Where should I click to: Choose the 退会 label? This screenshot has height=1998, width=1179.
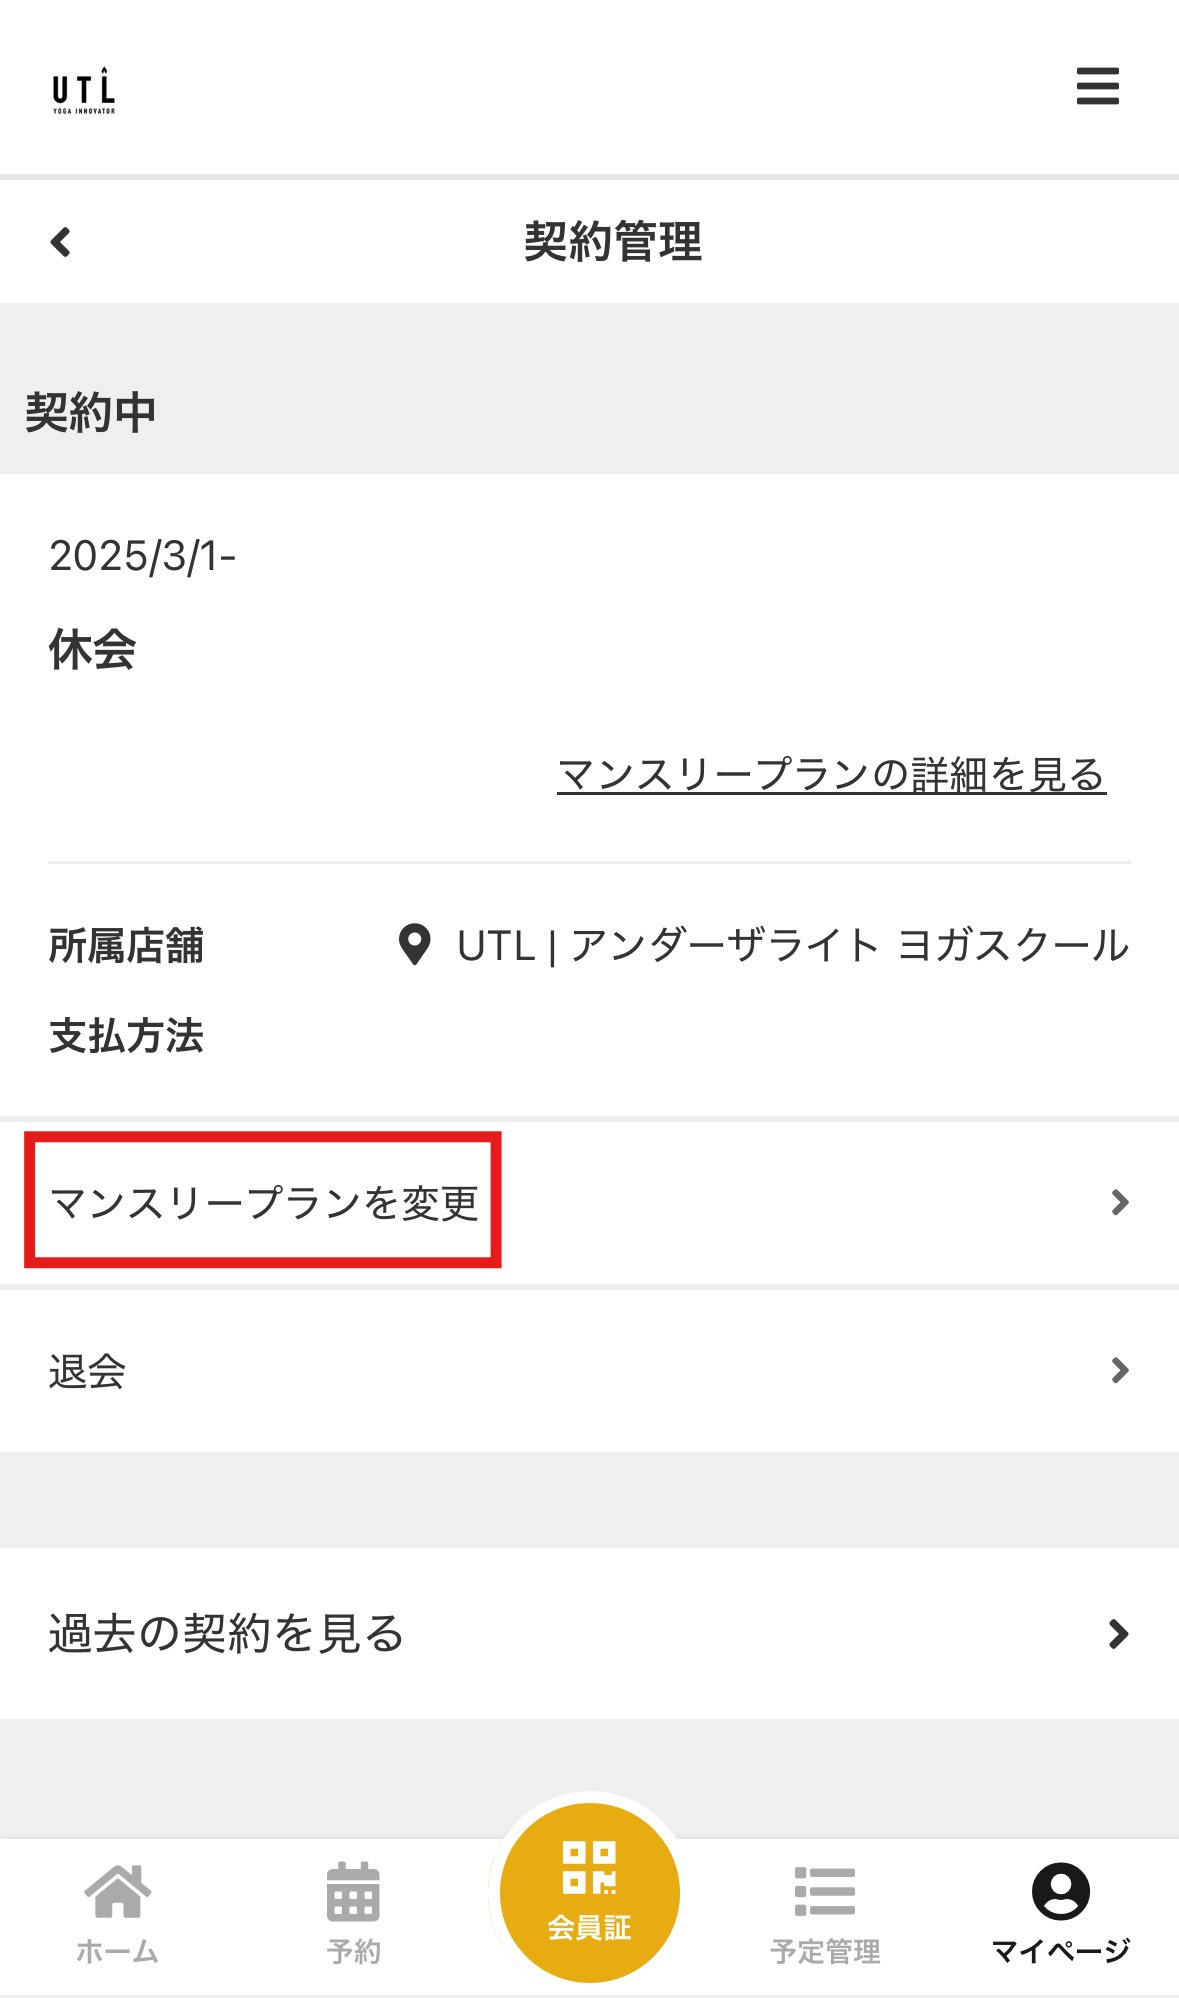pos(87,1371)
